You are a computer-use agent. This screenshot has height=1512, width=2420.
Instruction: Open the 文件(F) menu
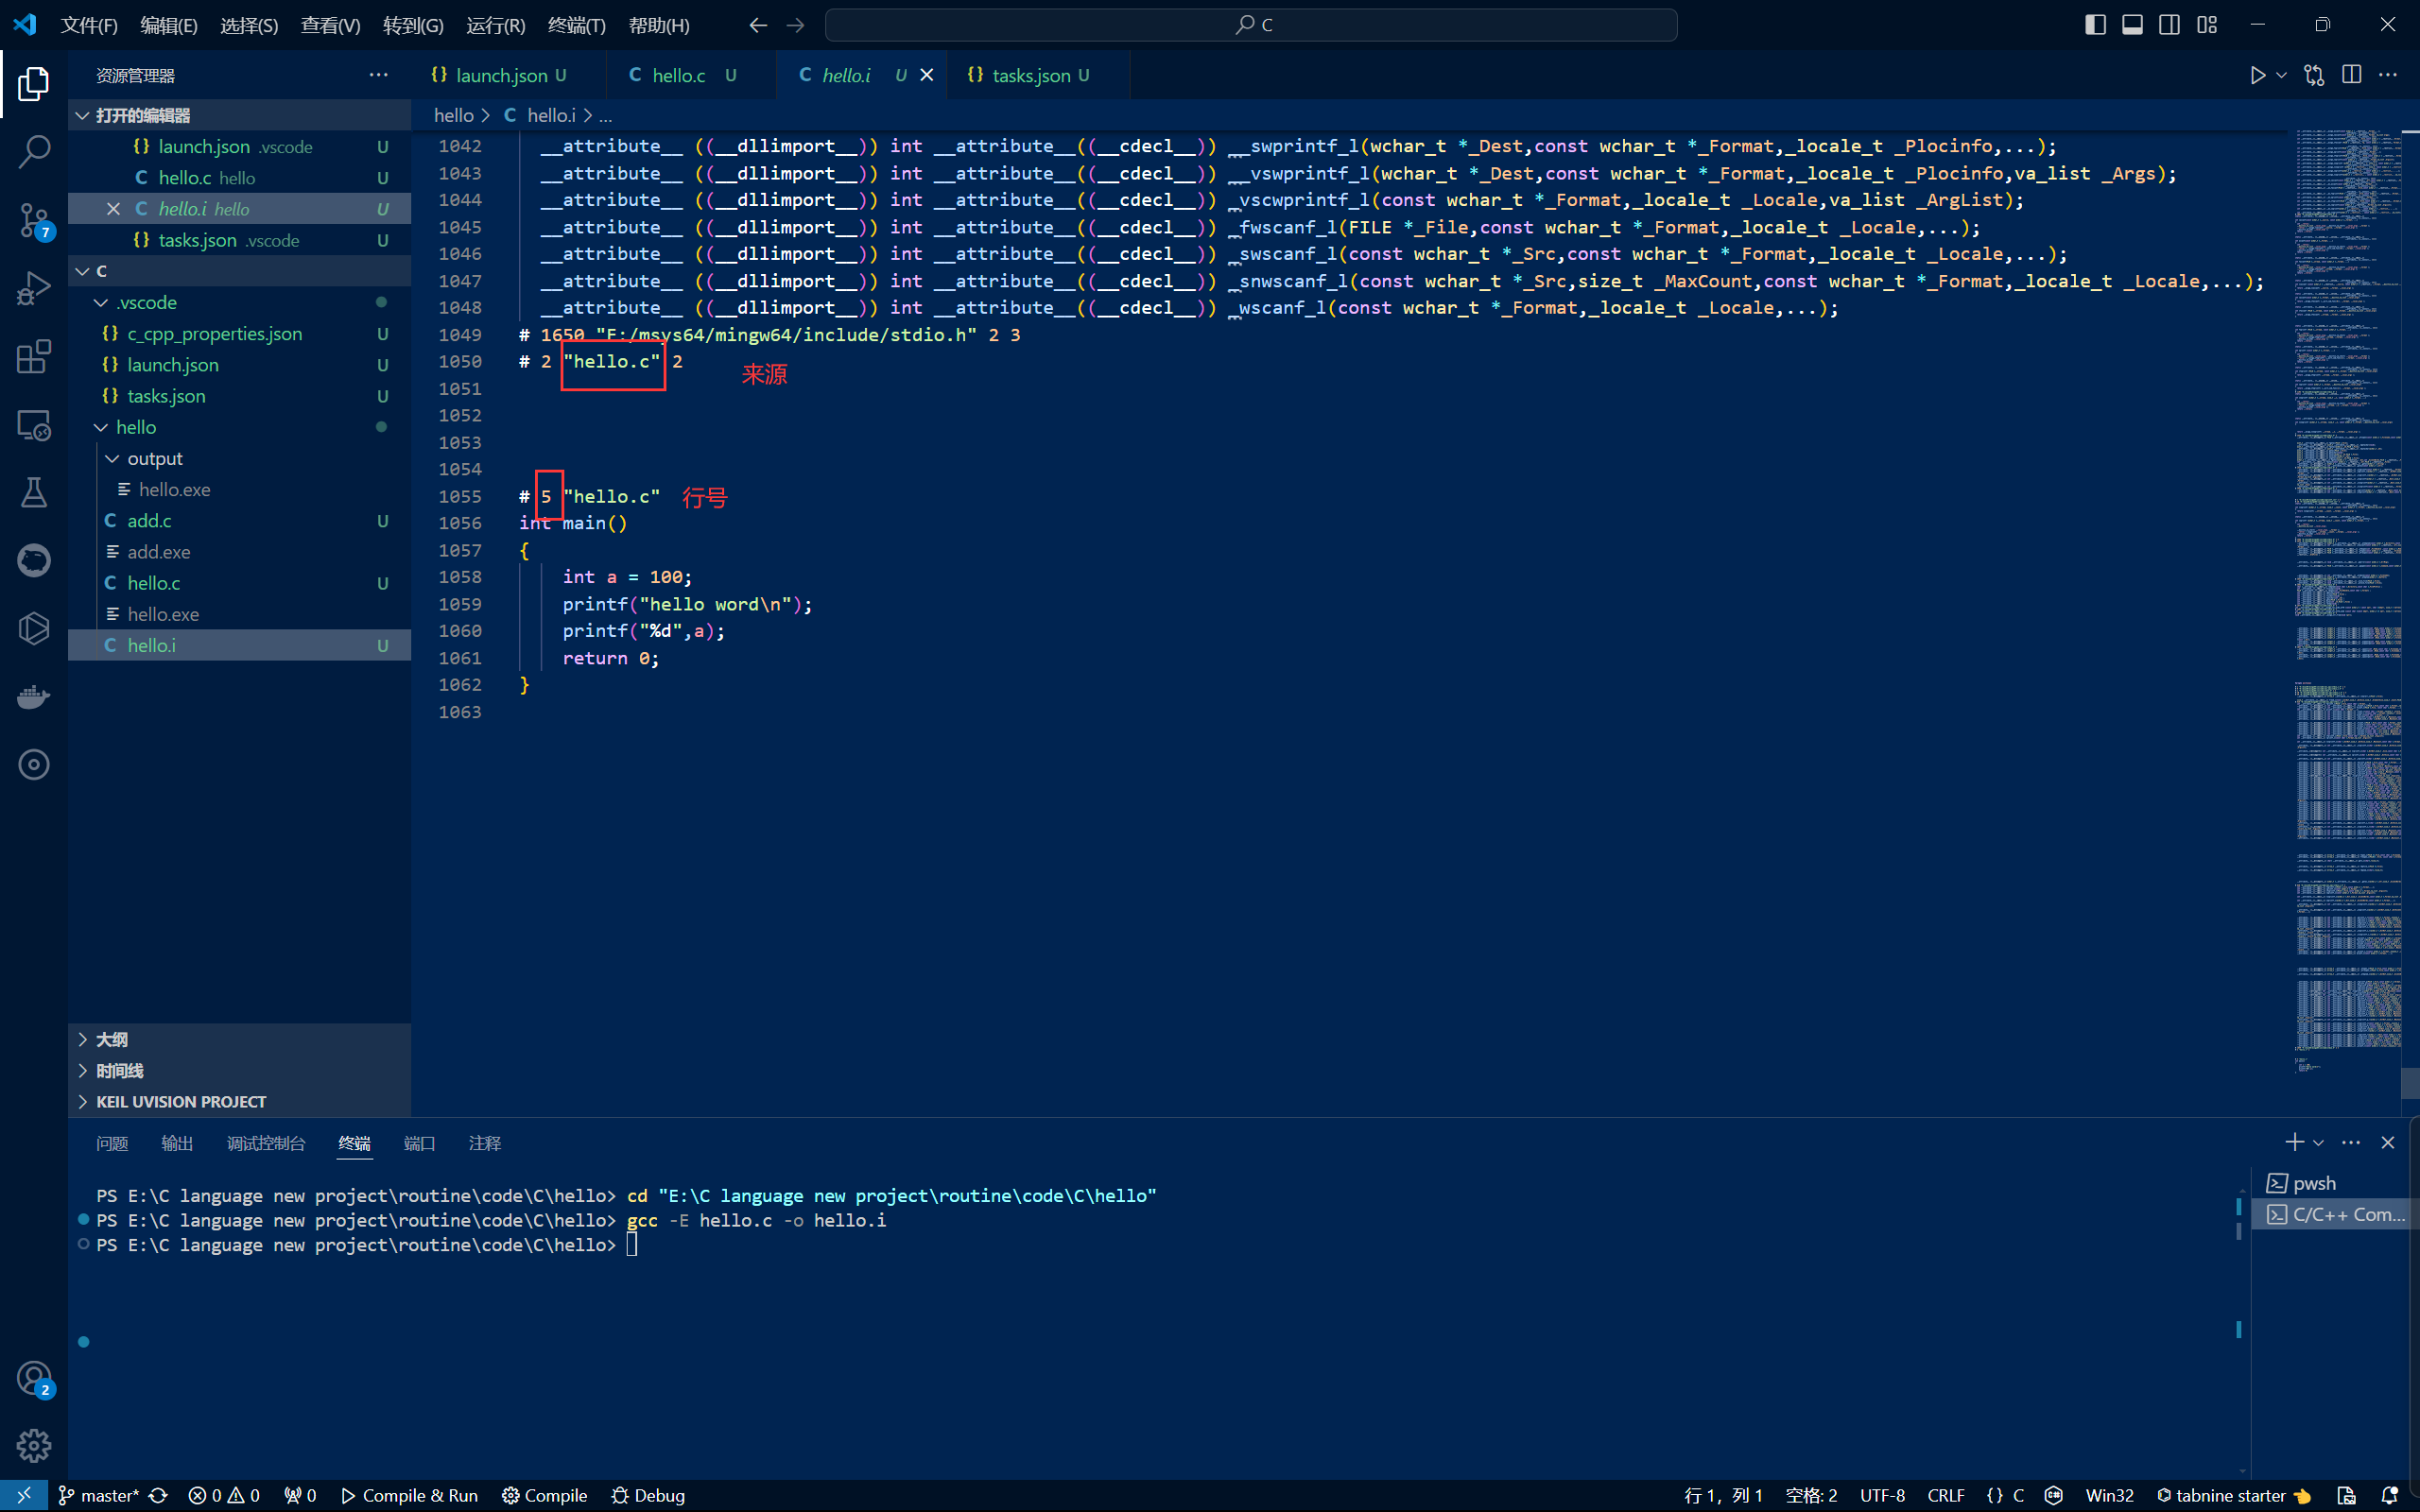(x=89, y=25)
